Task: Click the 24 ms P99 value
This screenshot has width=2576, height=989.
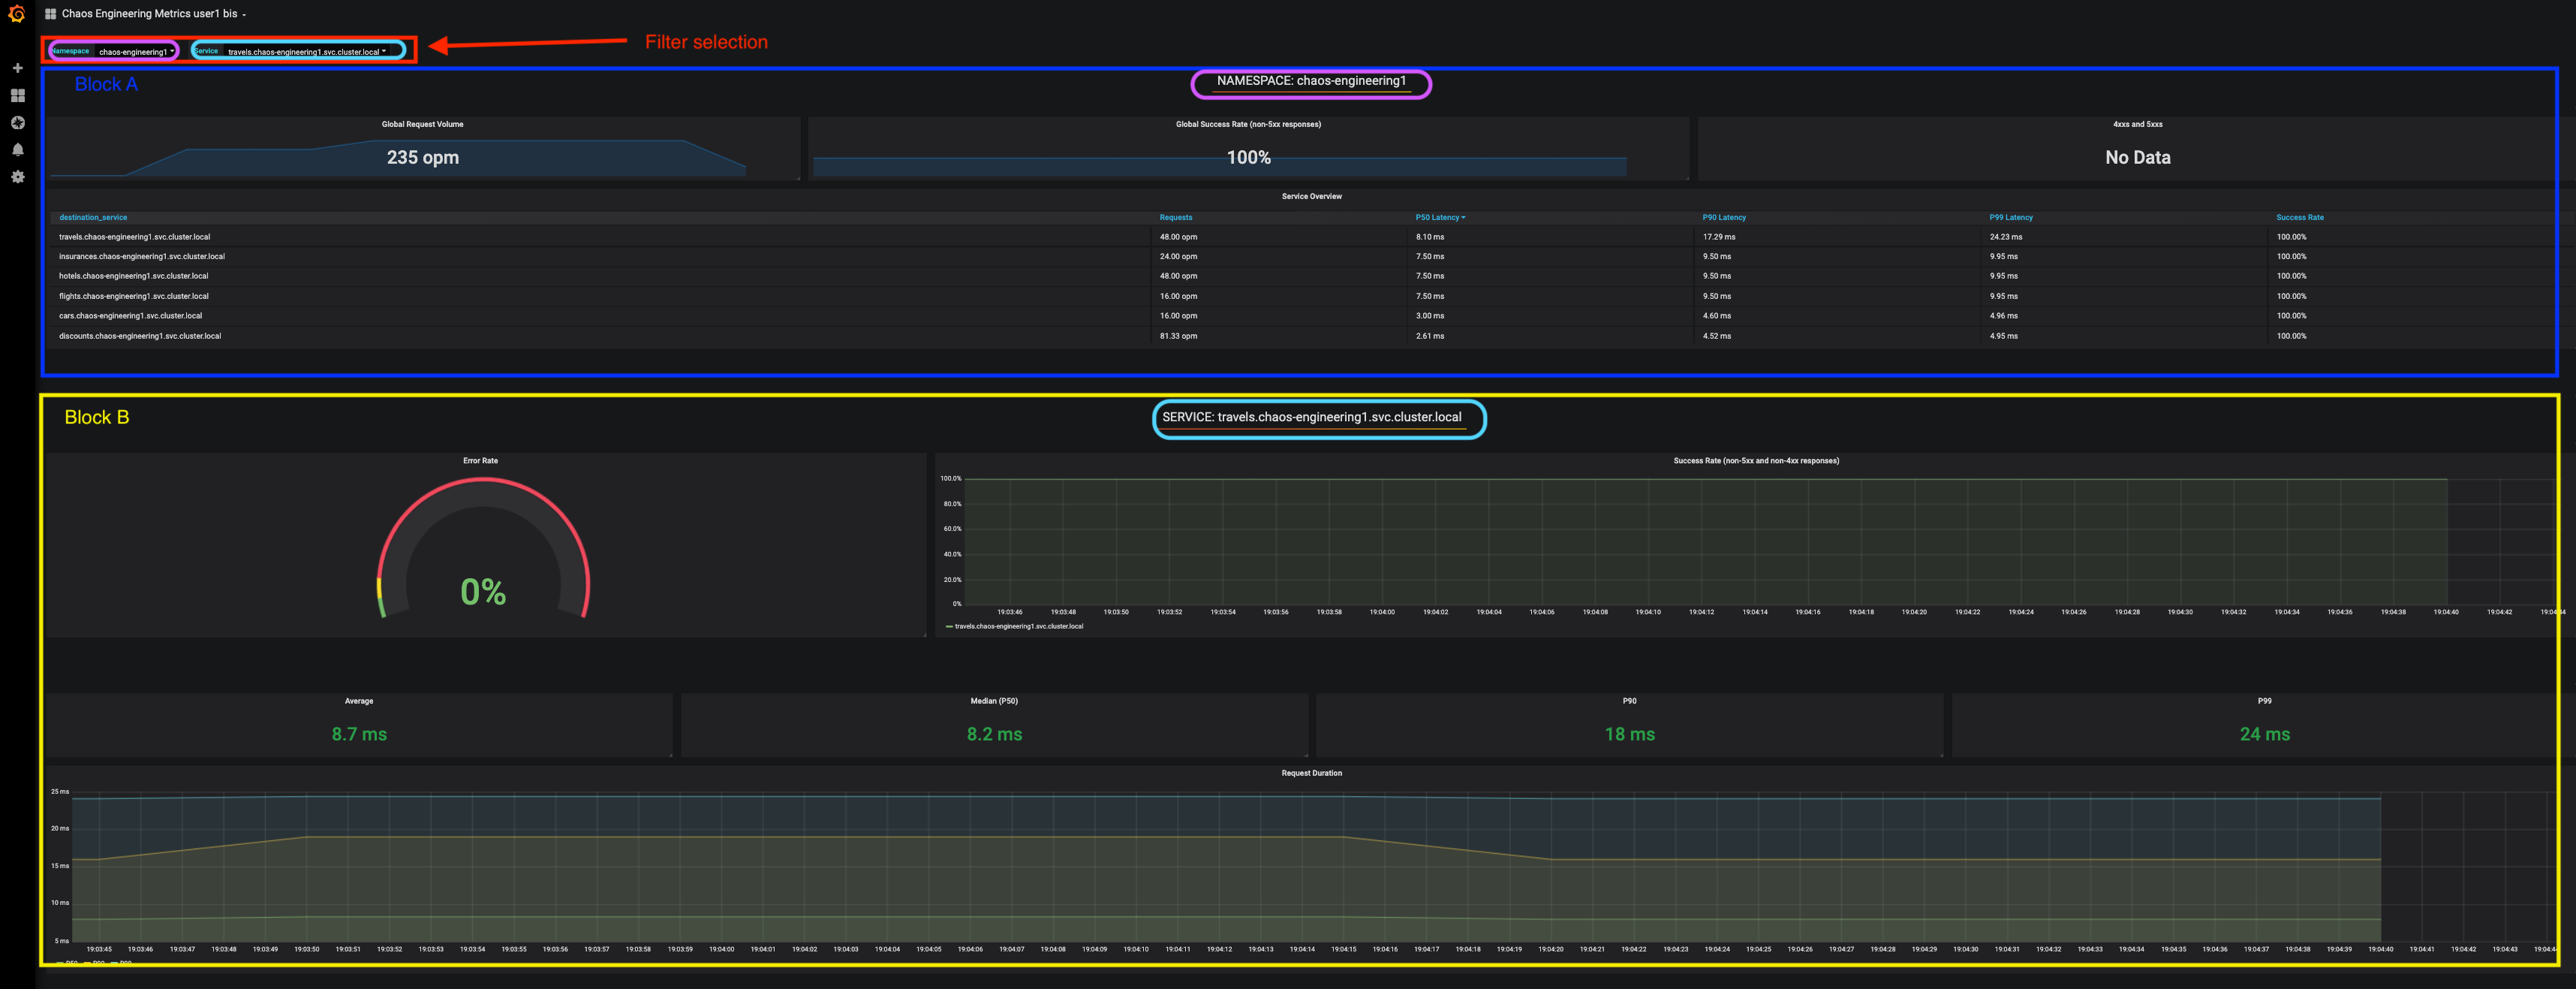Action: 2264,734
